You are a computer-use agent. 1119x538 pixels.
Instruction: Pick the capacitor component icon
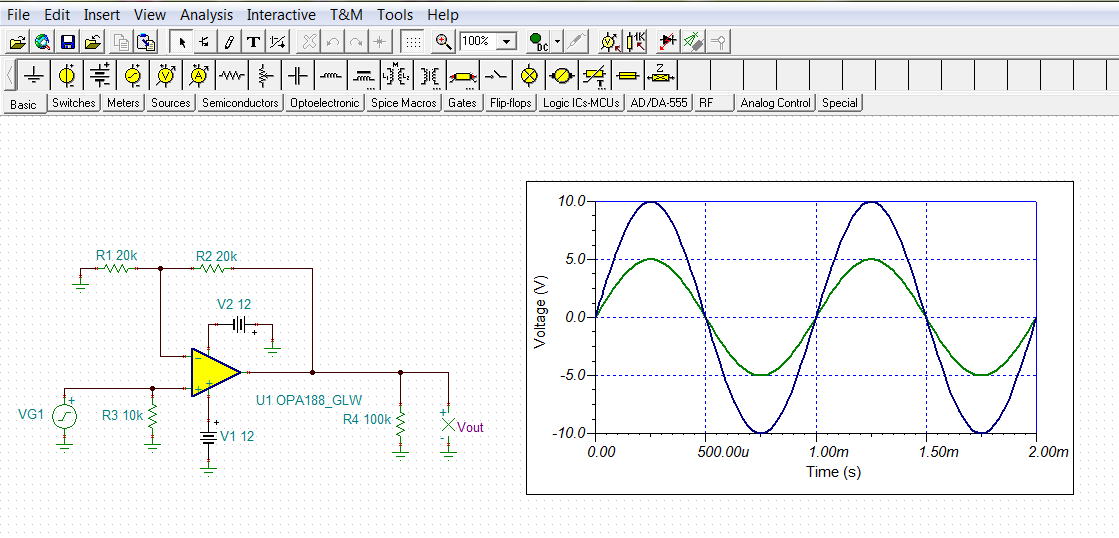[298, 75]
